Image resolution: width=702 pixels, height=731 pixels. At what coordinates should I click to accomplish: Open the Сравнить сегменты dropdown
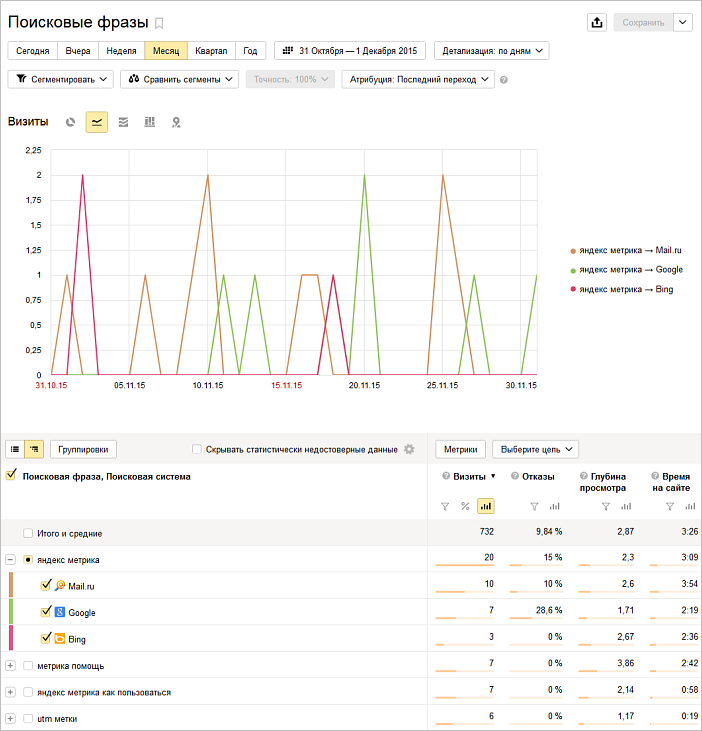coord(179,79)
